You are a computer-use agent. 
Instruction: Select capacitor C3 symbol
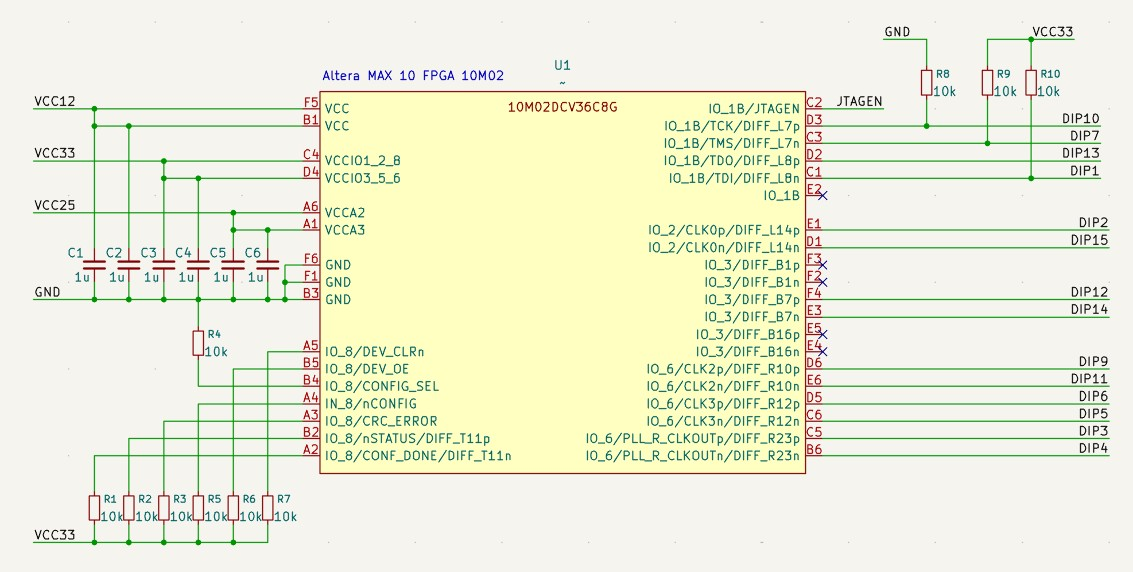tap(163, 265)
